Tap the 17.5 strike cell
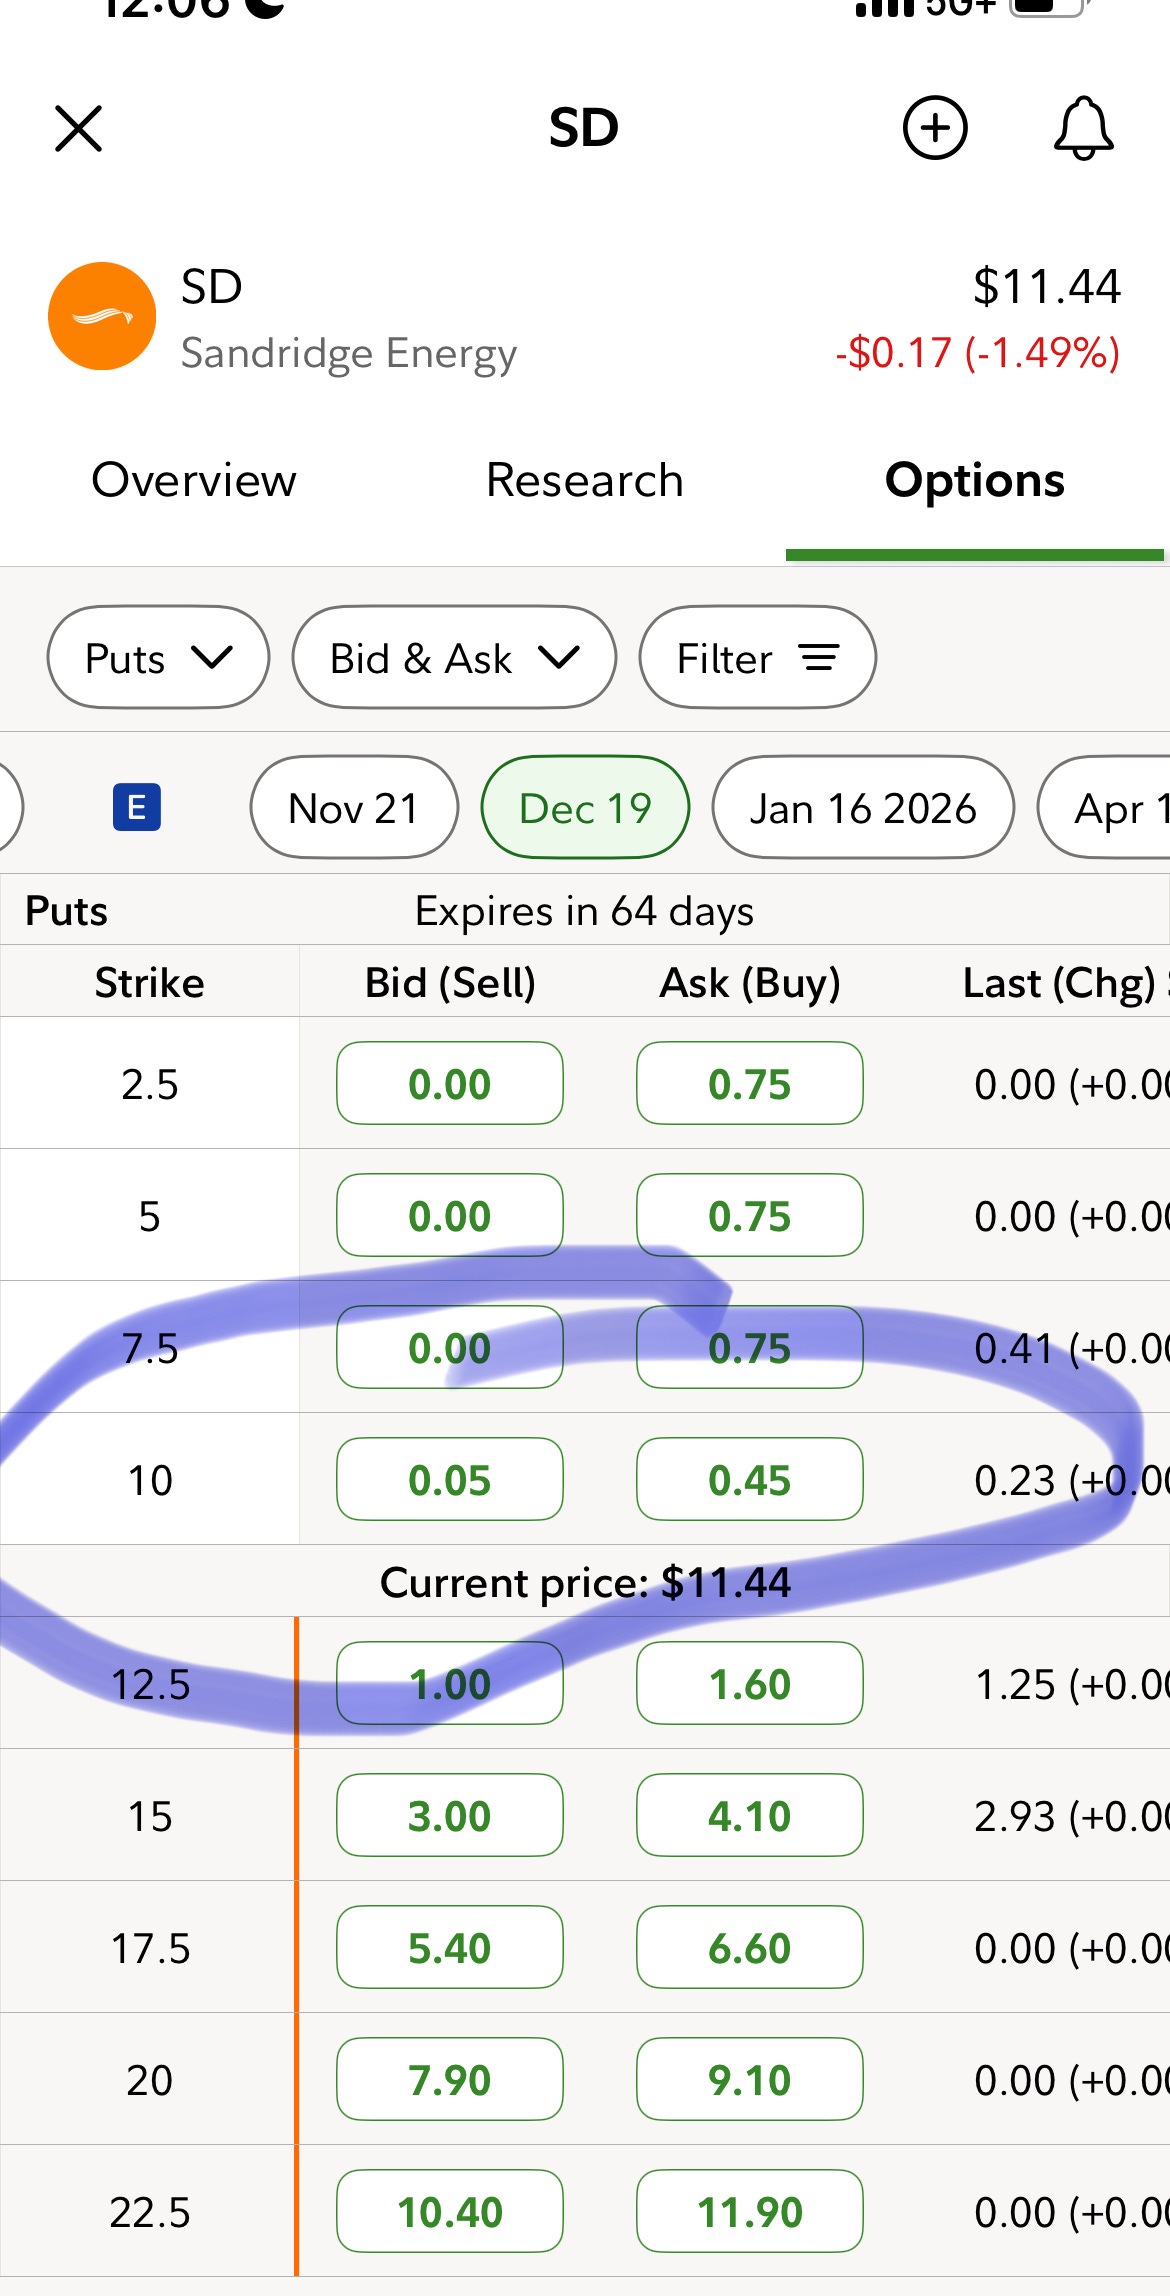1170x2296 pixels. tap(150, 1948)
